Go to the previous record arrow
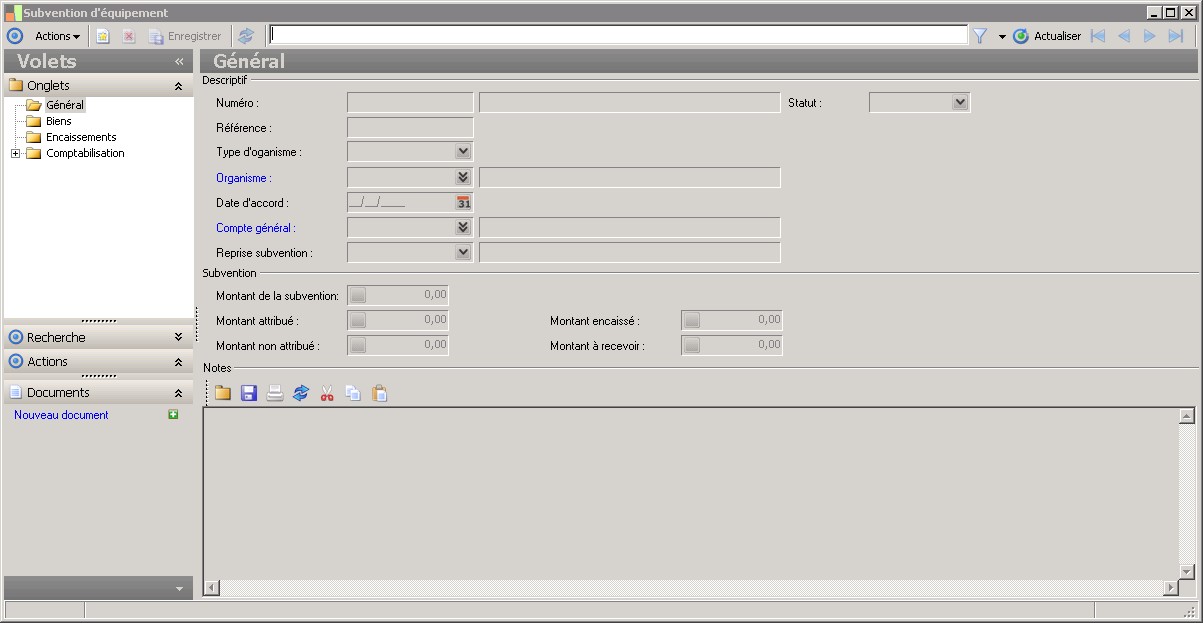 pyautogui.click(x=1124, y=36)
